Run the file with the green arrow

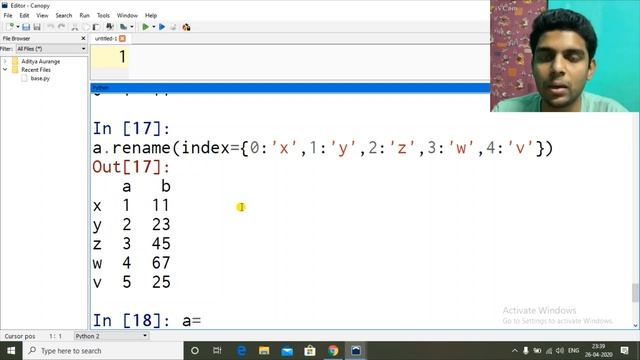tap(145, 27)
